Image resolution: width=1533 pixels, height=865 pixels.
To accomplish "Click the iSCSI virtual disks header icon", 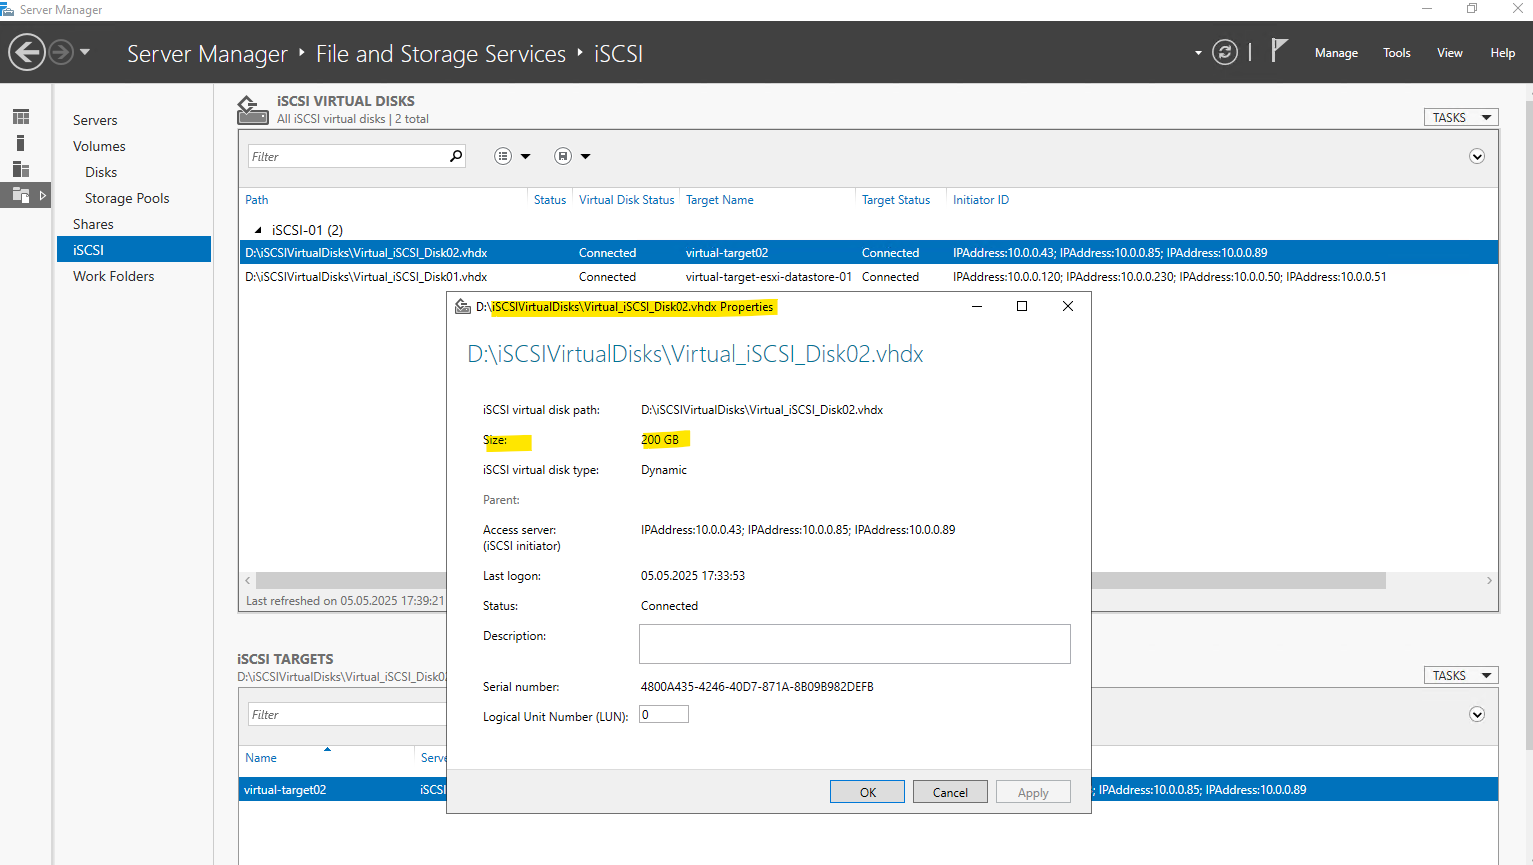I will pyautogui.click(x=252, y=110).
